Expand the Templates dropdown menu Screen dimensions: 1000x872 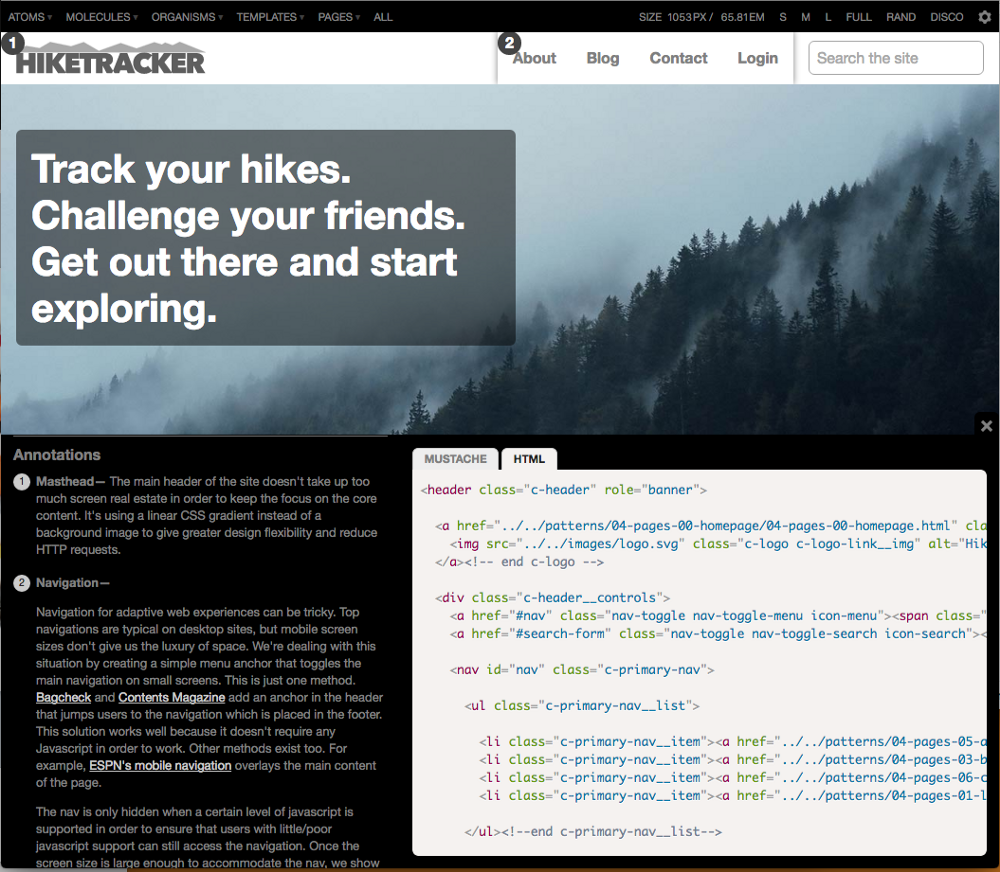(270, 17)
